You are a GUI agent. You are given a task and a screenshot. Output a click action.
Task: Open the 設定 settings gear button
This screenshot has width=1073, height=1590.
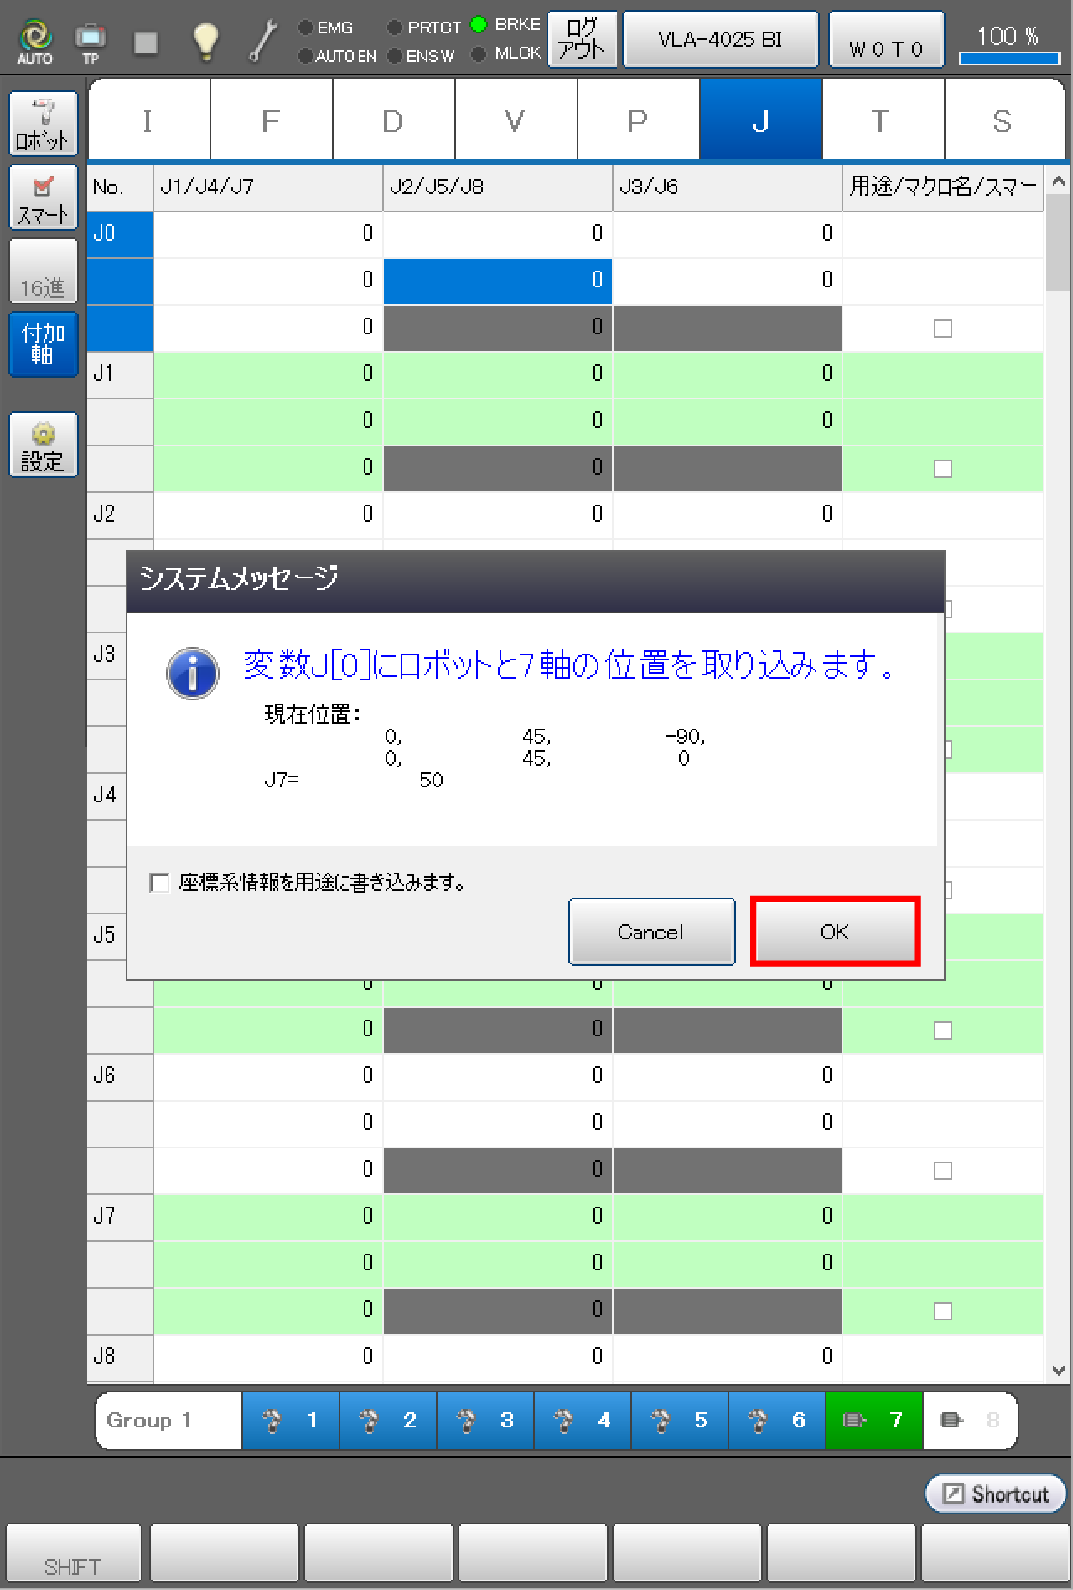coord(43,446)
